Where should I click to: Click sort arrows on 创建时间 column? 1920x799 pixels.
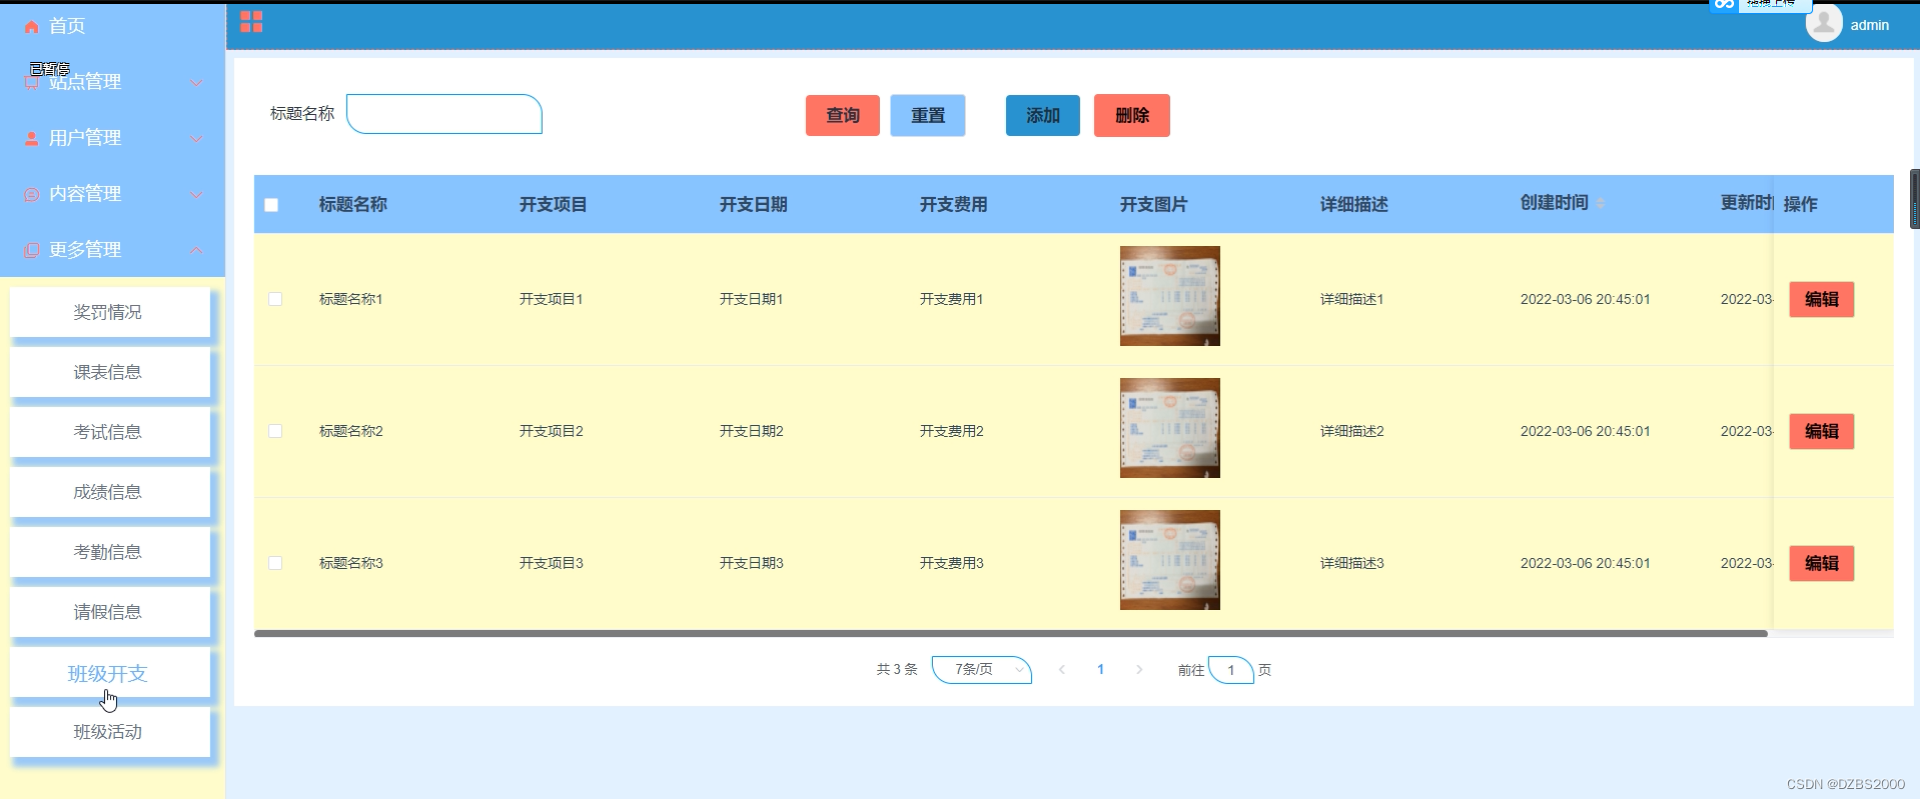click(1600, 203)
